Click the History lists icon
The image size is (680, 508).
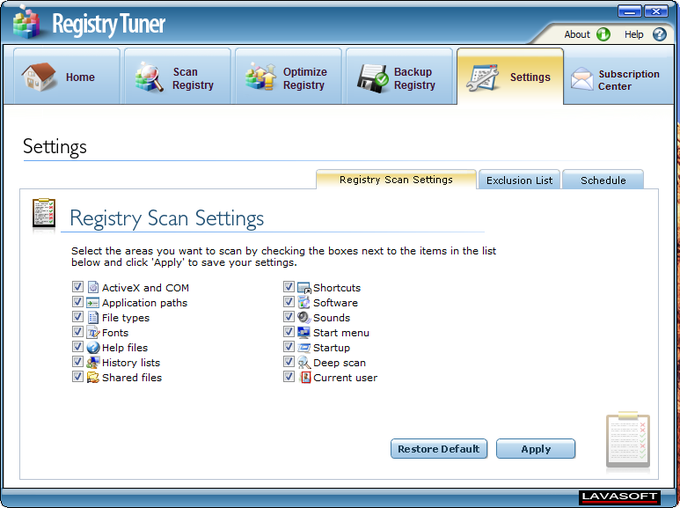click(93, 362)
